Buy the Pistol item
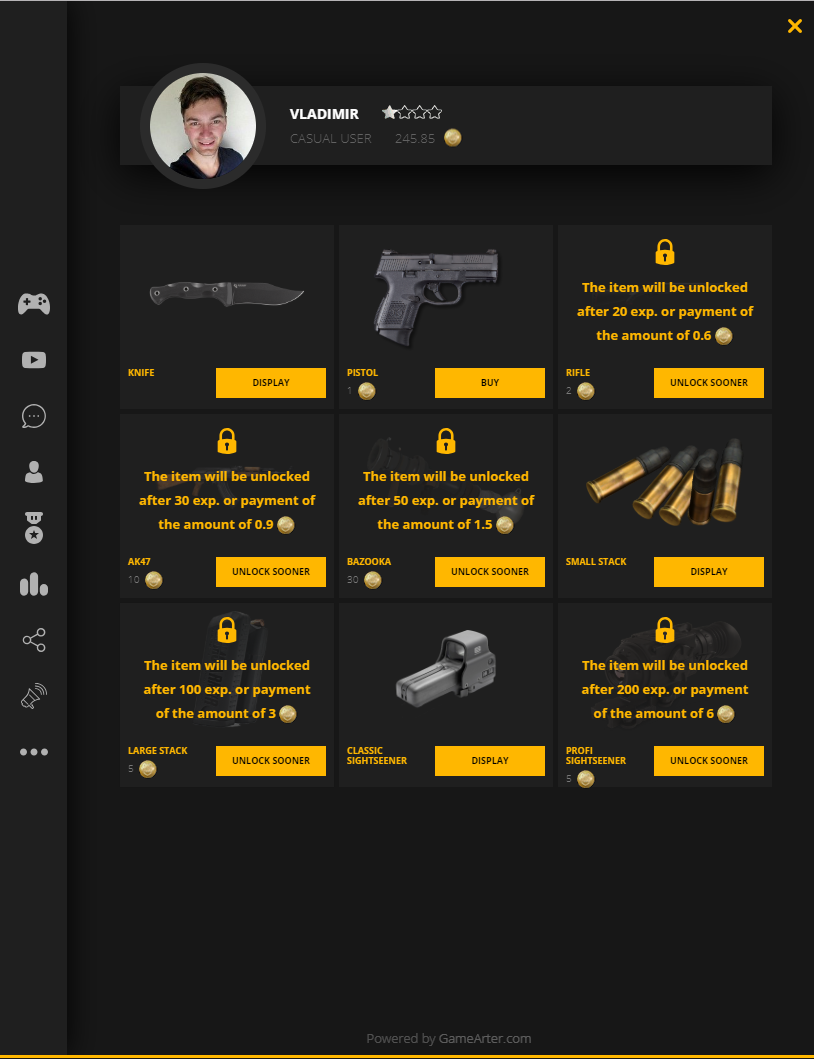The width and height of the screenshot is (814, 1059). coord(490,383)
